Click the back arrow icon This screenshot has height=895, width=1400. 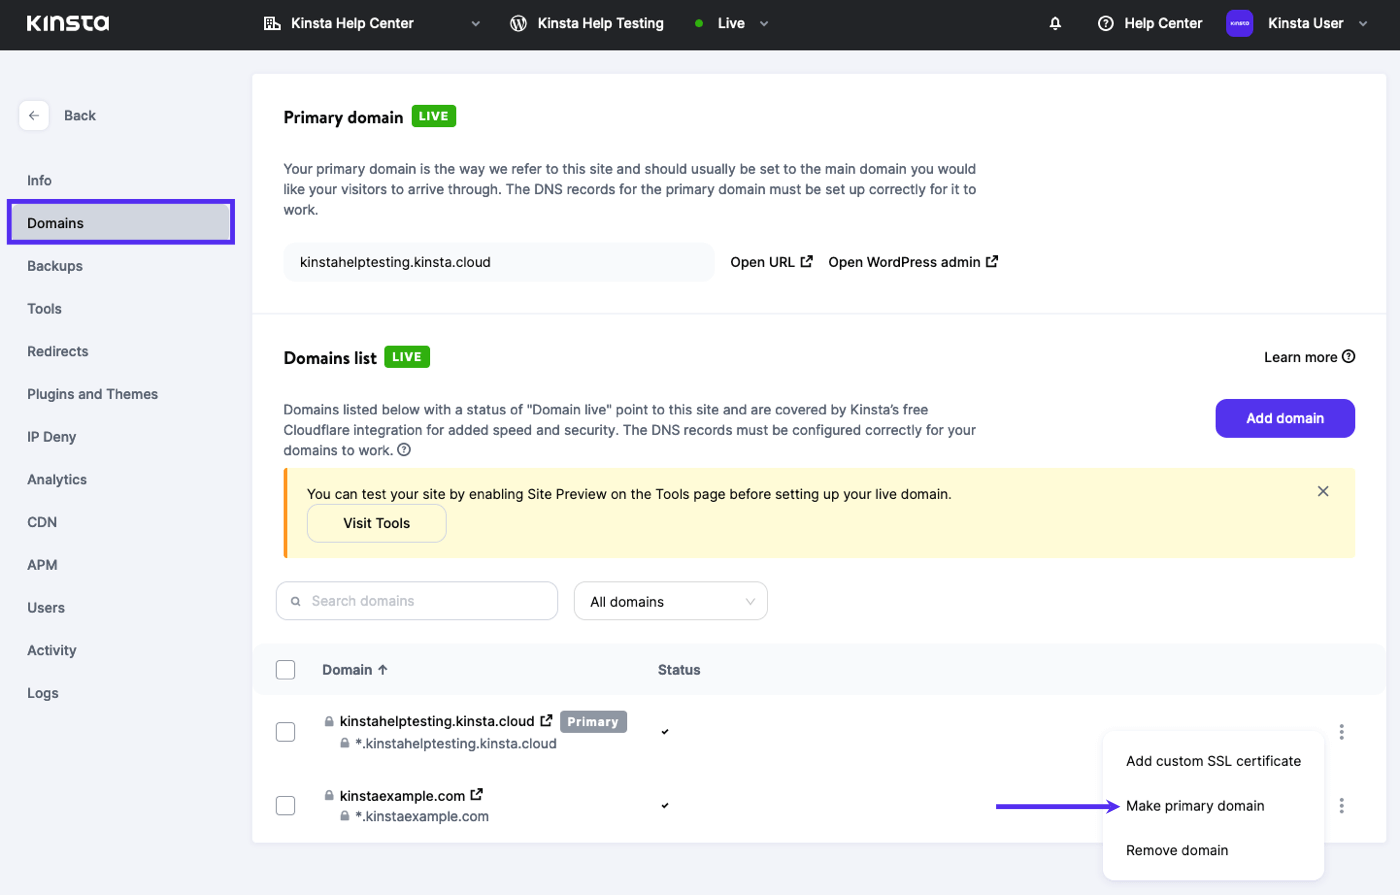[34, 116]
